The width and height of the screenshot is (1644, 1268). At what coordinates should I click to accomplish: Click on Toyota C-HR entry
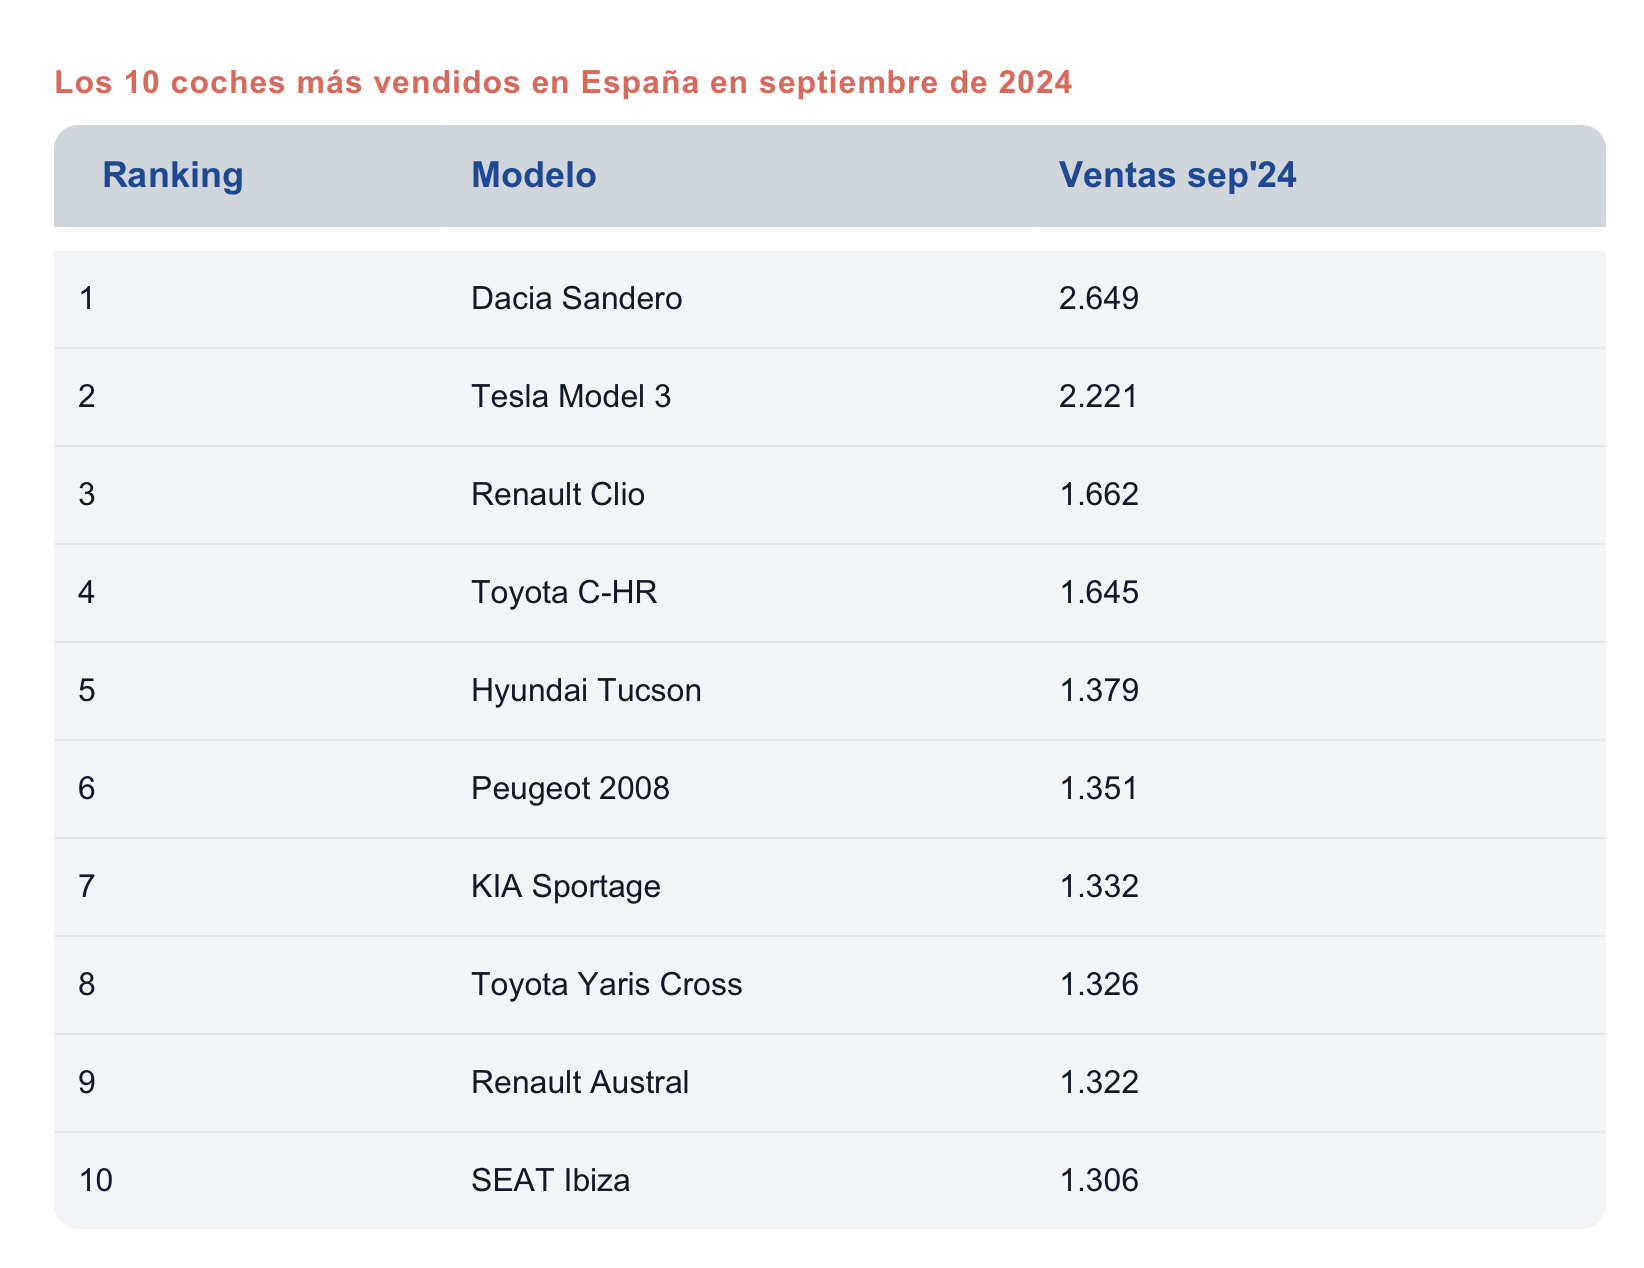pyautogui.click(x=564, y=593)
